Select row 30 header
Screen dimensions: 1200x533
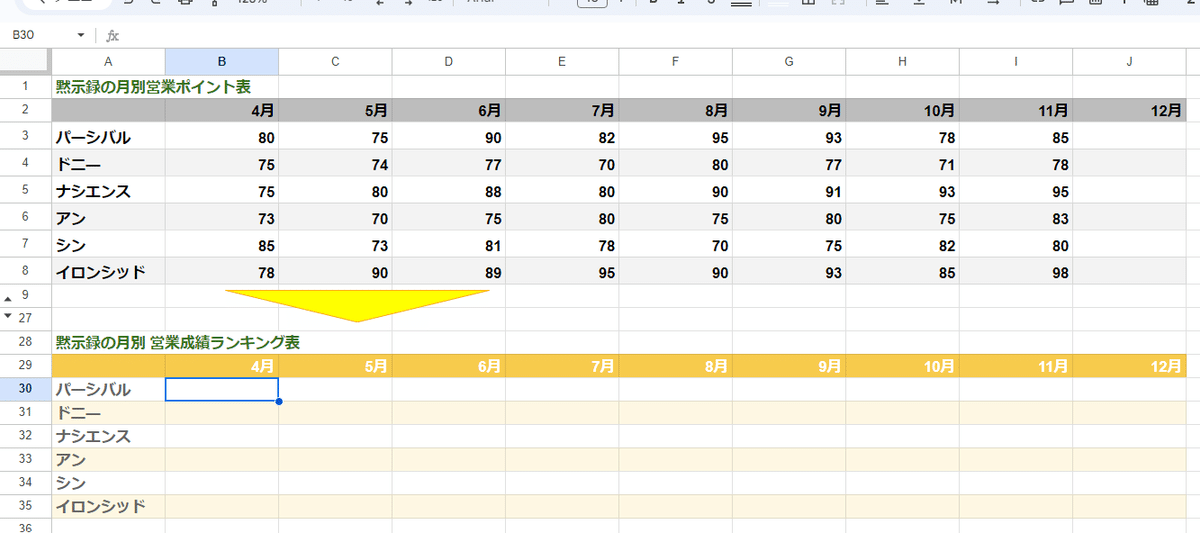(x=26, y=389)
